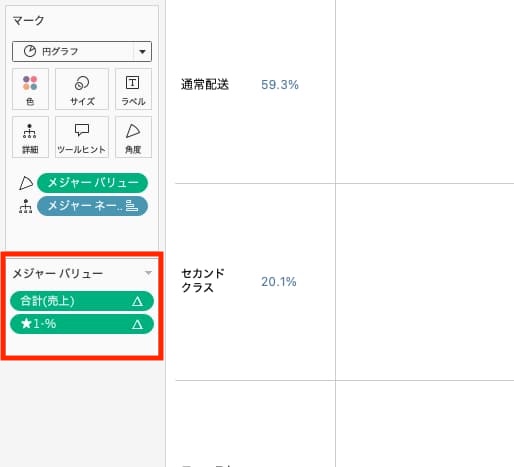Select the blue メジャー ネーム pill
Screen dimensions: 514x467
coord(92,206)
